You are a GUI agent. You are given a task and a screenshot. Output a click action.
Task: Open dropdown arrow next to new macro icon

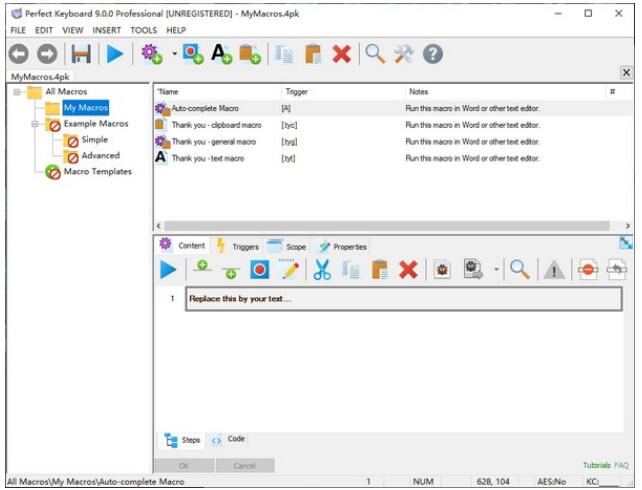click(x=174, y=54)
